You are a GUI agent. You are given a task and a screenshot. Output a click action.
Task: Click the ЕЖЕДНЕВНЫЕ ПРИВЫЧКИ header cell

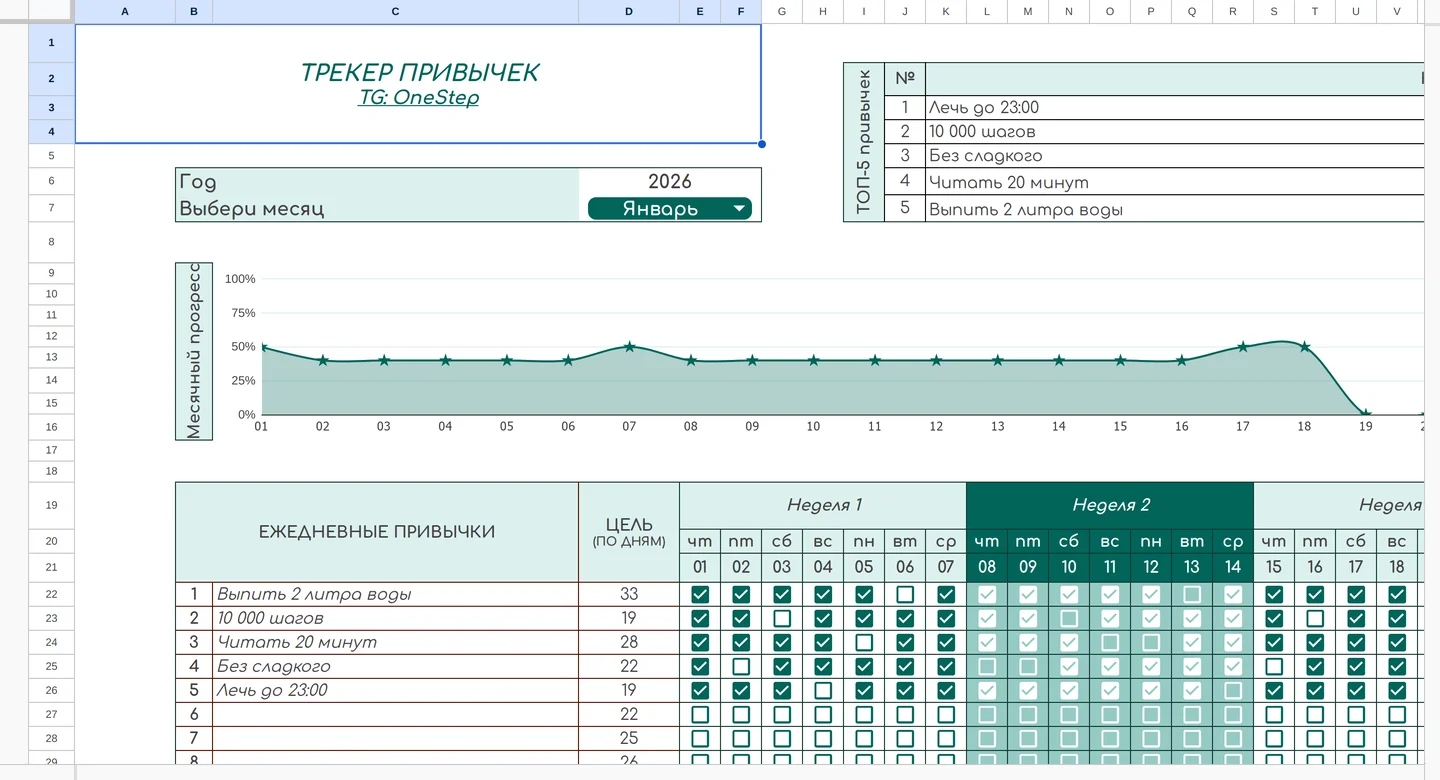[377, 532]
